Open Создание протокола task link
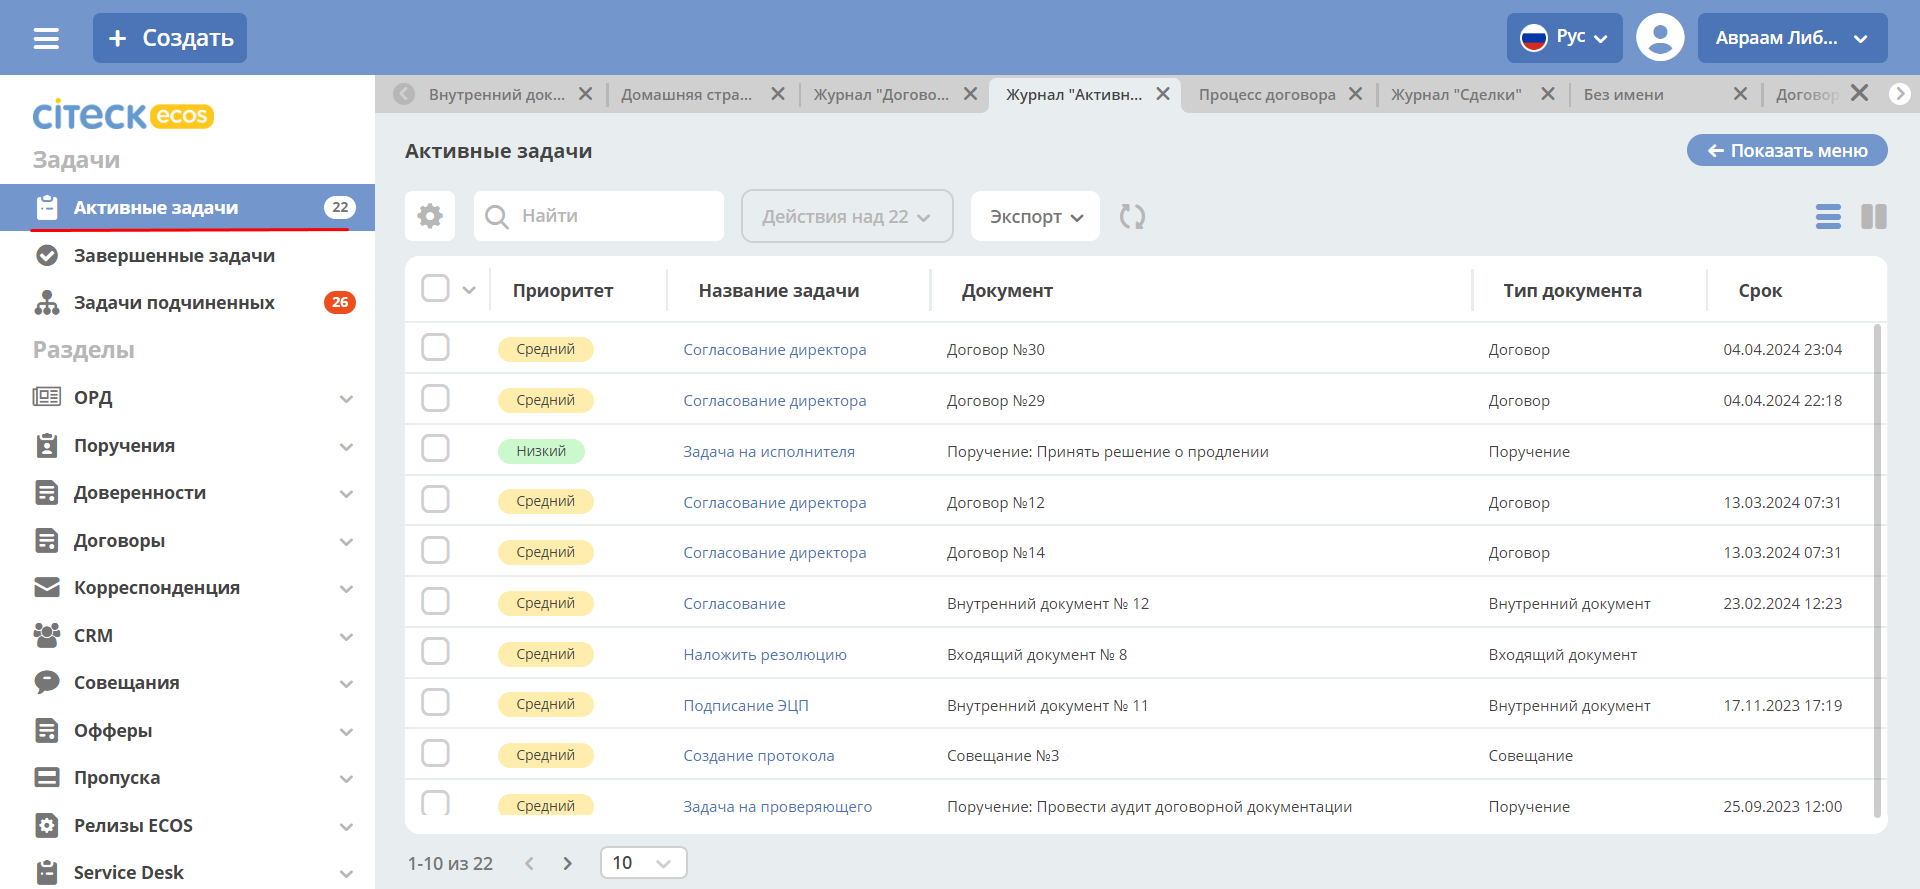This screenshot has height=889, width=1920. tap(759, 755)
